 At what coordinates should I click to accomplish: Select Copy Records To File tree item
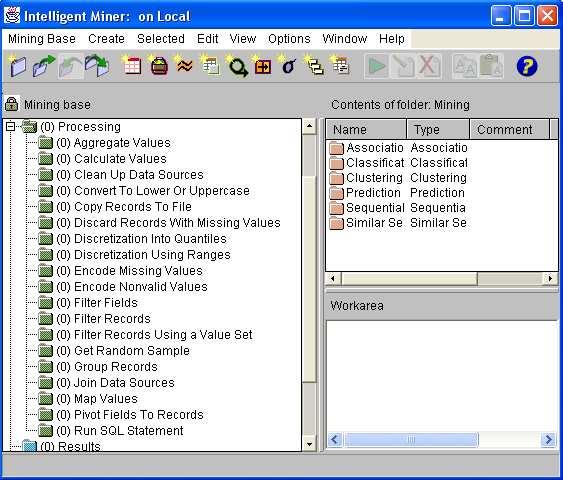(x=124, y=207)
